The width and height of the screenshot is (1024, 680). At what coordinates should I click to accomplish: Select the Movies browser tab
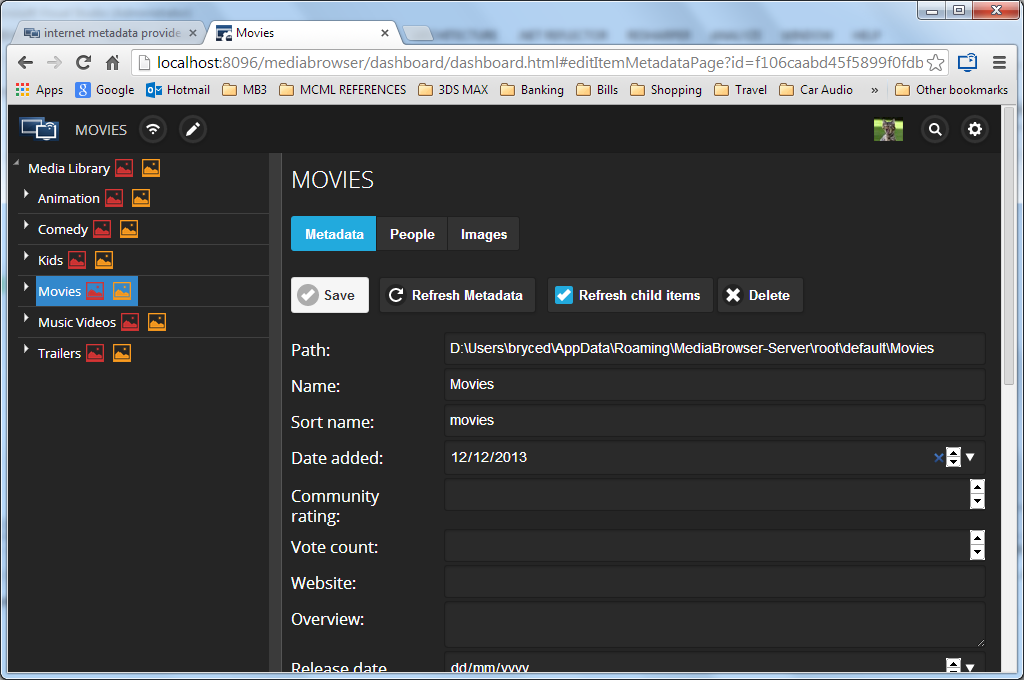coord(300,33)
